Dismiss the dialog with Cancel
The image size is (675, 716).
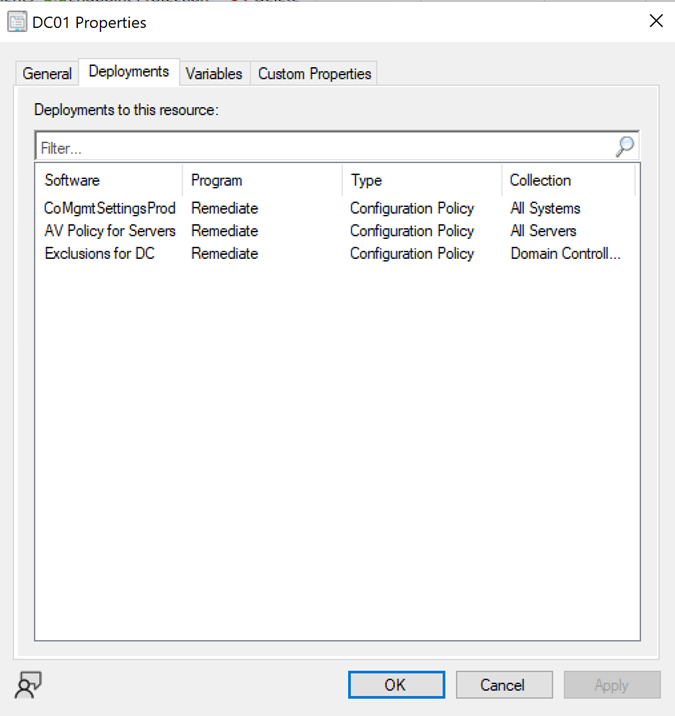pyautogui.click(x=504, y=684)
